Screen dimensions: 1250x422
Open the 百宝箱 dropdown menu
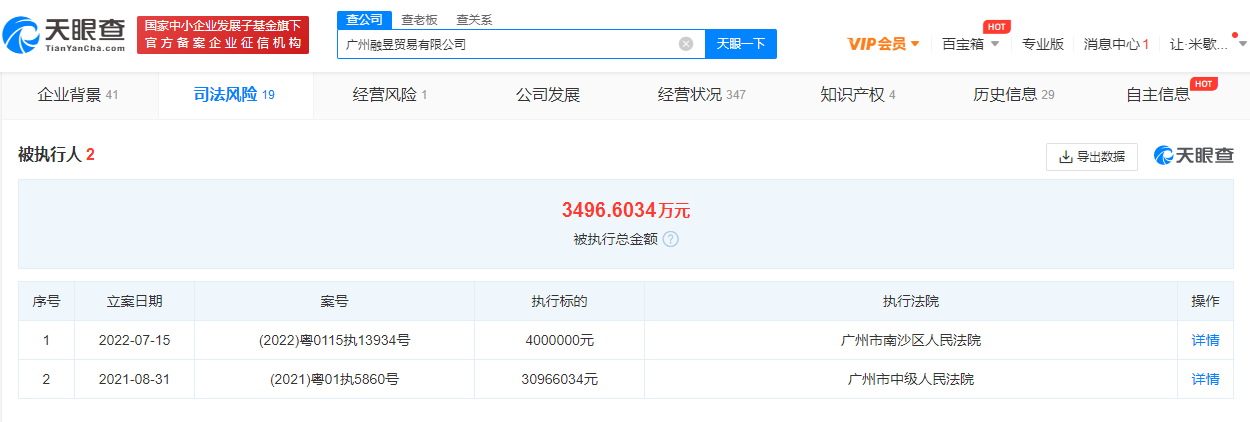point(970,44)
